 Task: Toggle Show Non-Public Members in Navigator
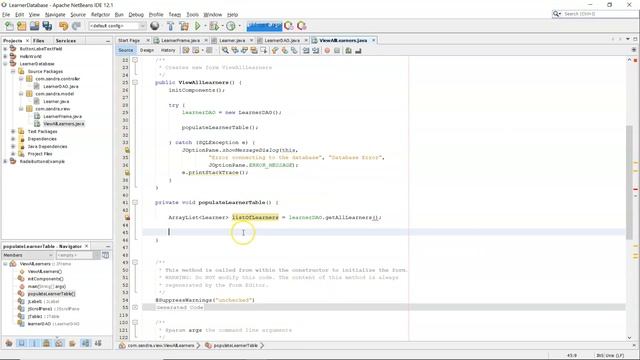(x=47, y=343)
